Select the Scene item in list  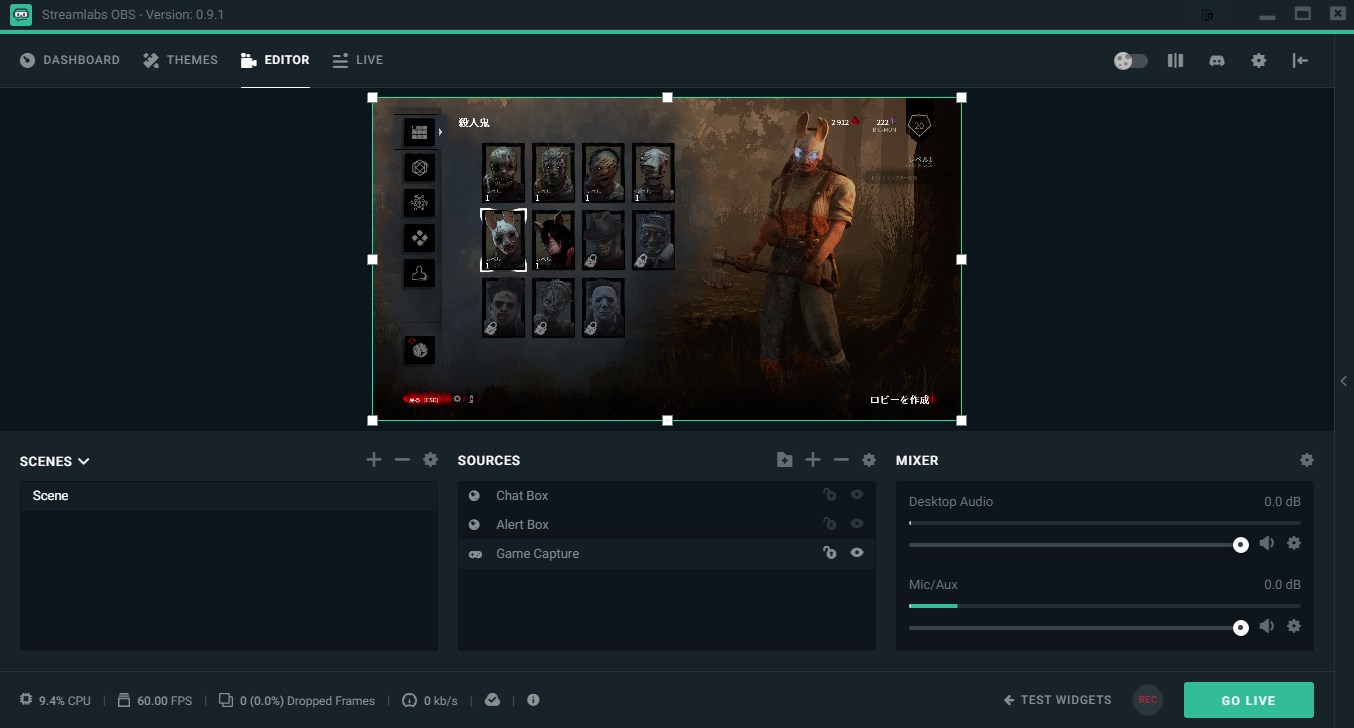229,496
